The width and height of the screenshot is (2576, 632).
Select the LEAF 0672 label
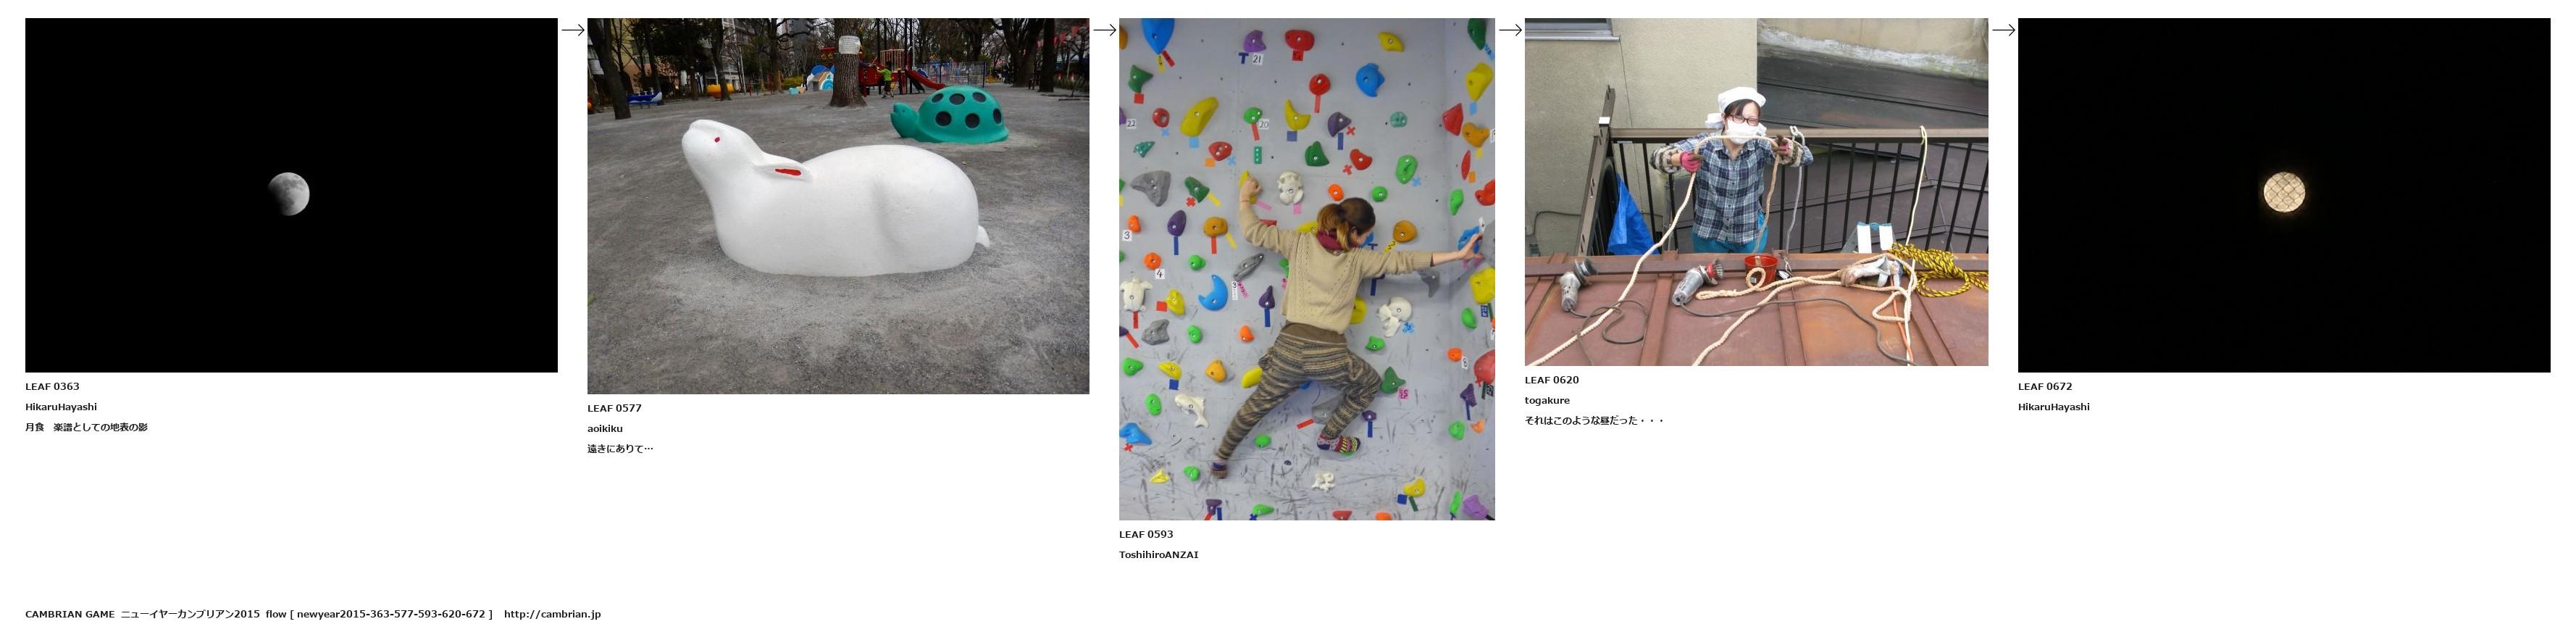pyautogui.click(x=2045, y=387)
